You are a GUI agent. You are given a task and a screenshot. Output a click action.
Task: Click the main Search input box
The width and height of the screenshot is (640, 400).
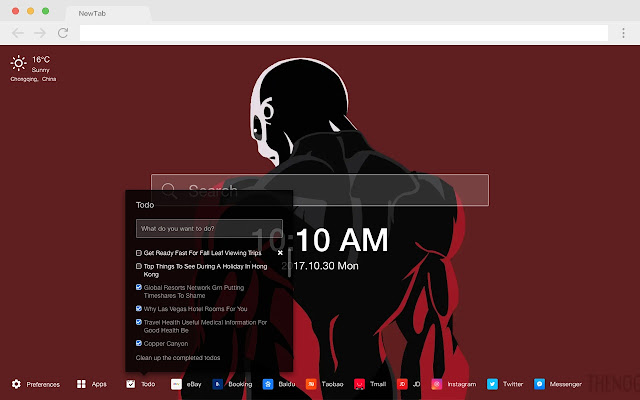[320, 190]
